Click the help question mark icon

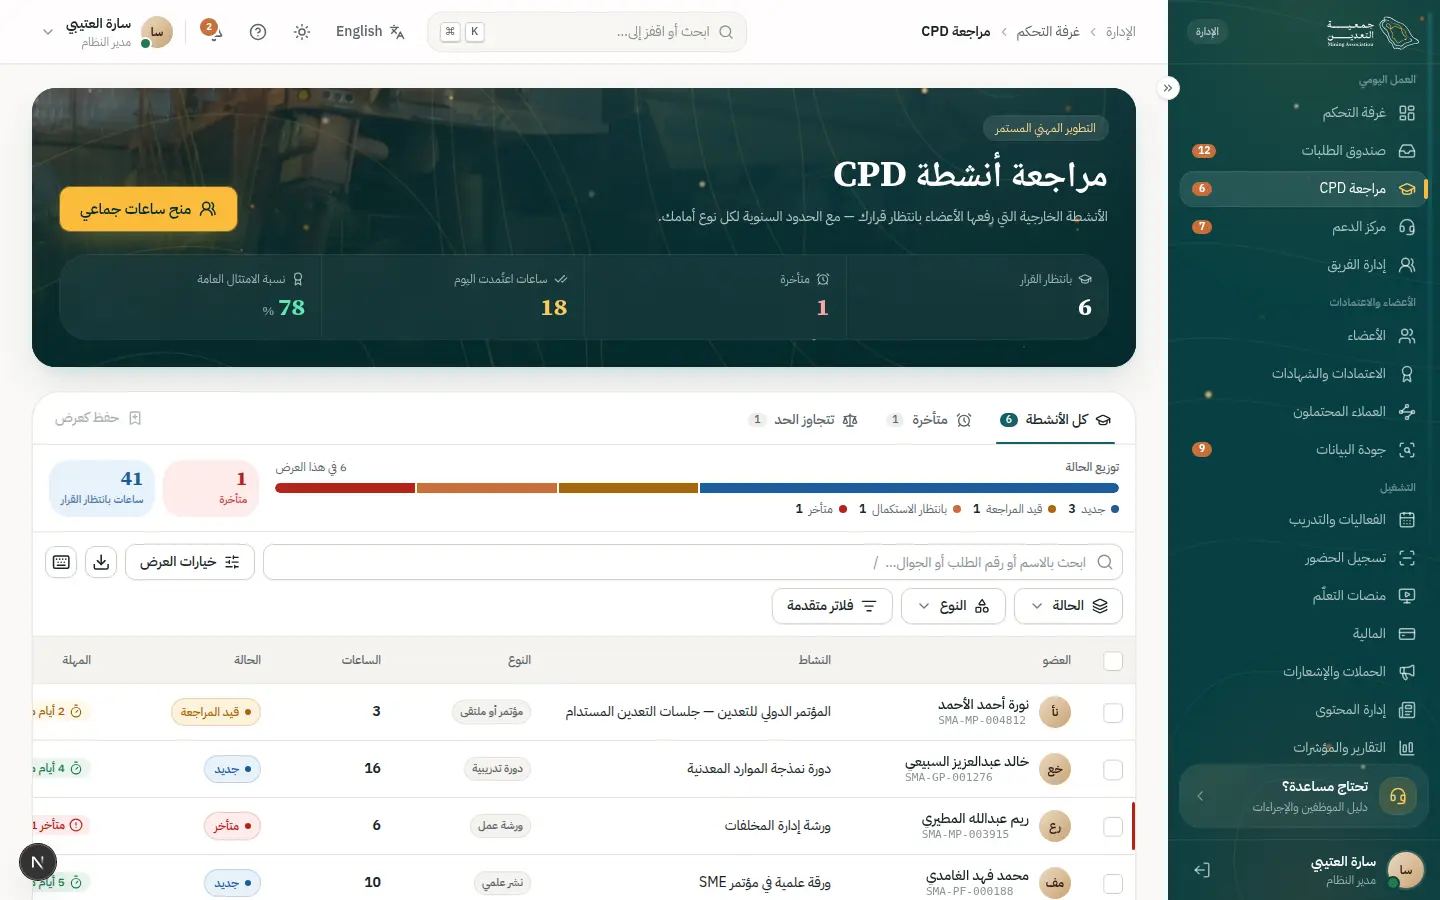pyautogui.click(x=258, y=32)
